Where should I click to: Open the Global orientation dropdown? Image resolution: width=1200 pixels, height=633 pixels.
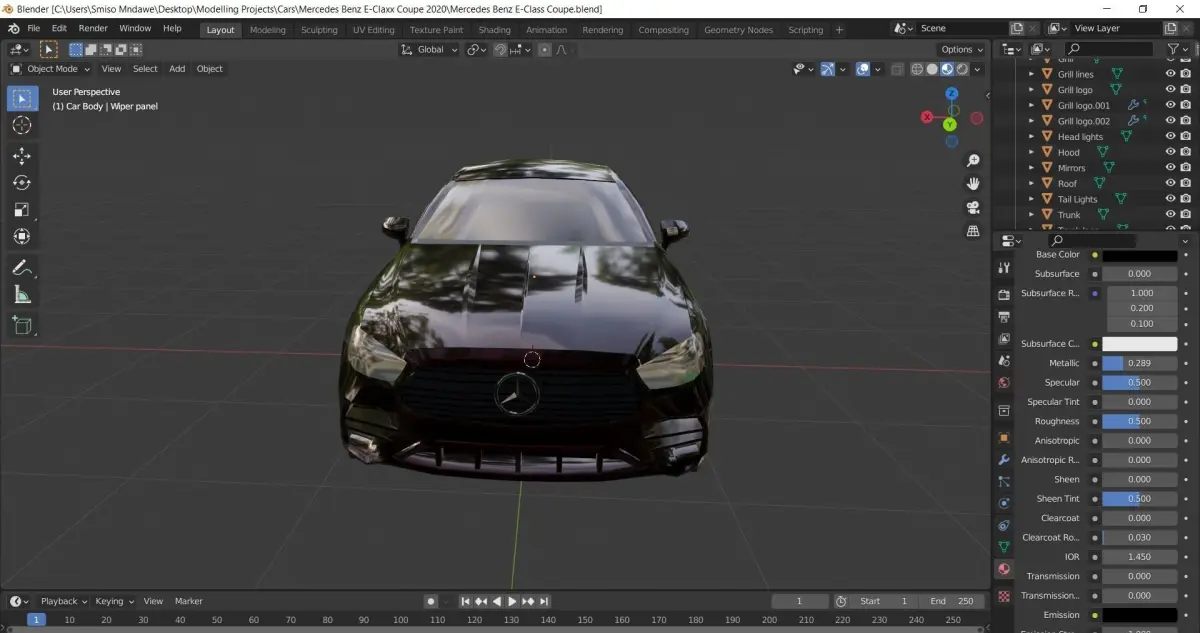coord(430,49)
